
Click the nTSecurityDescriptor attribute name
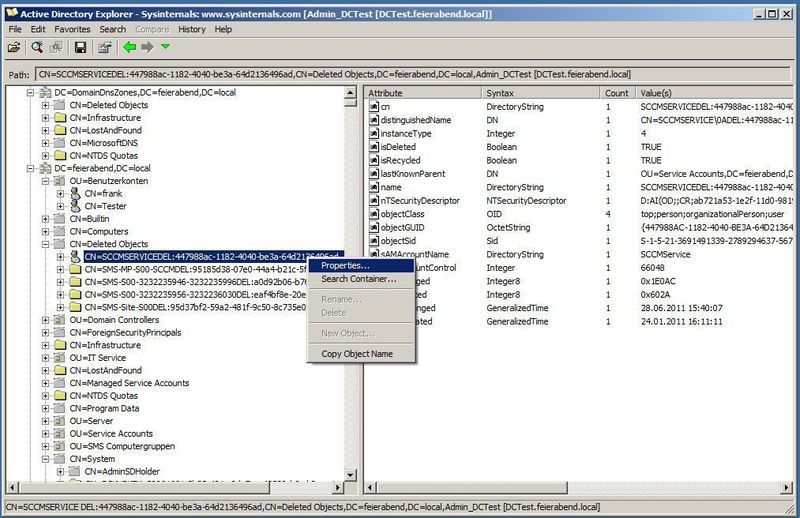pyautogui.click(x=420, y=201)
